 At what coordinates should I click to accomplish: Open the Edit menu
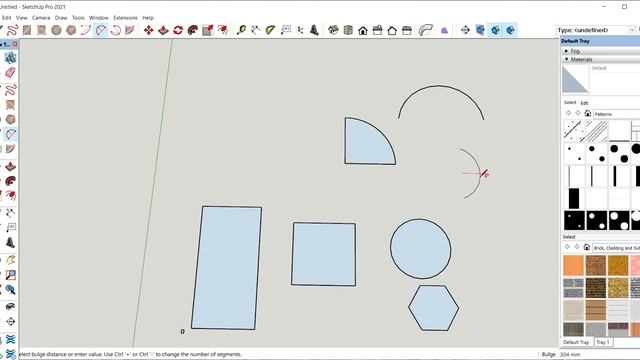[x=7, y=18]
